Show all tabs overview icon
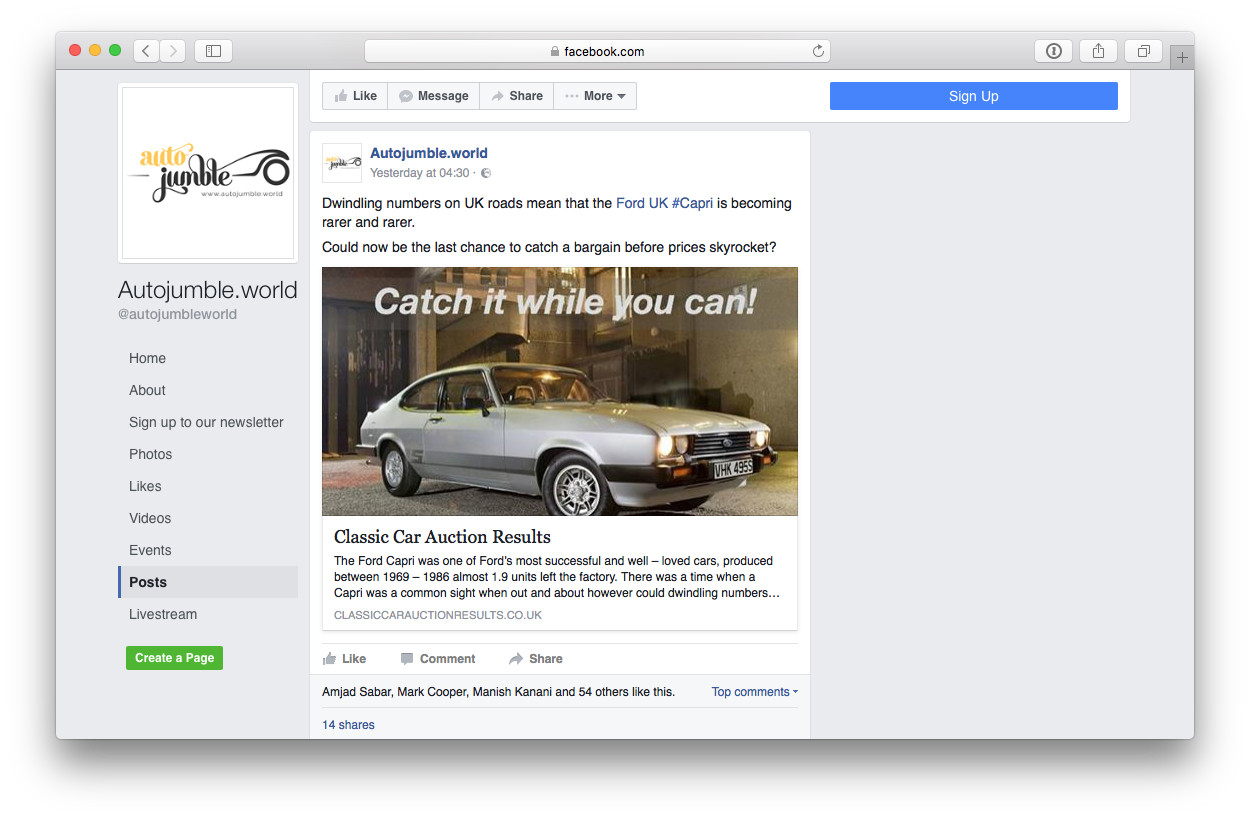This screenshot has height=819, width=1250. tap(1143, 51)
